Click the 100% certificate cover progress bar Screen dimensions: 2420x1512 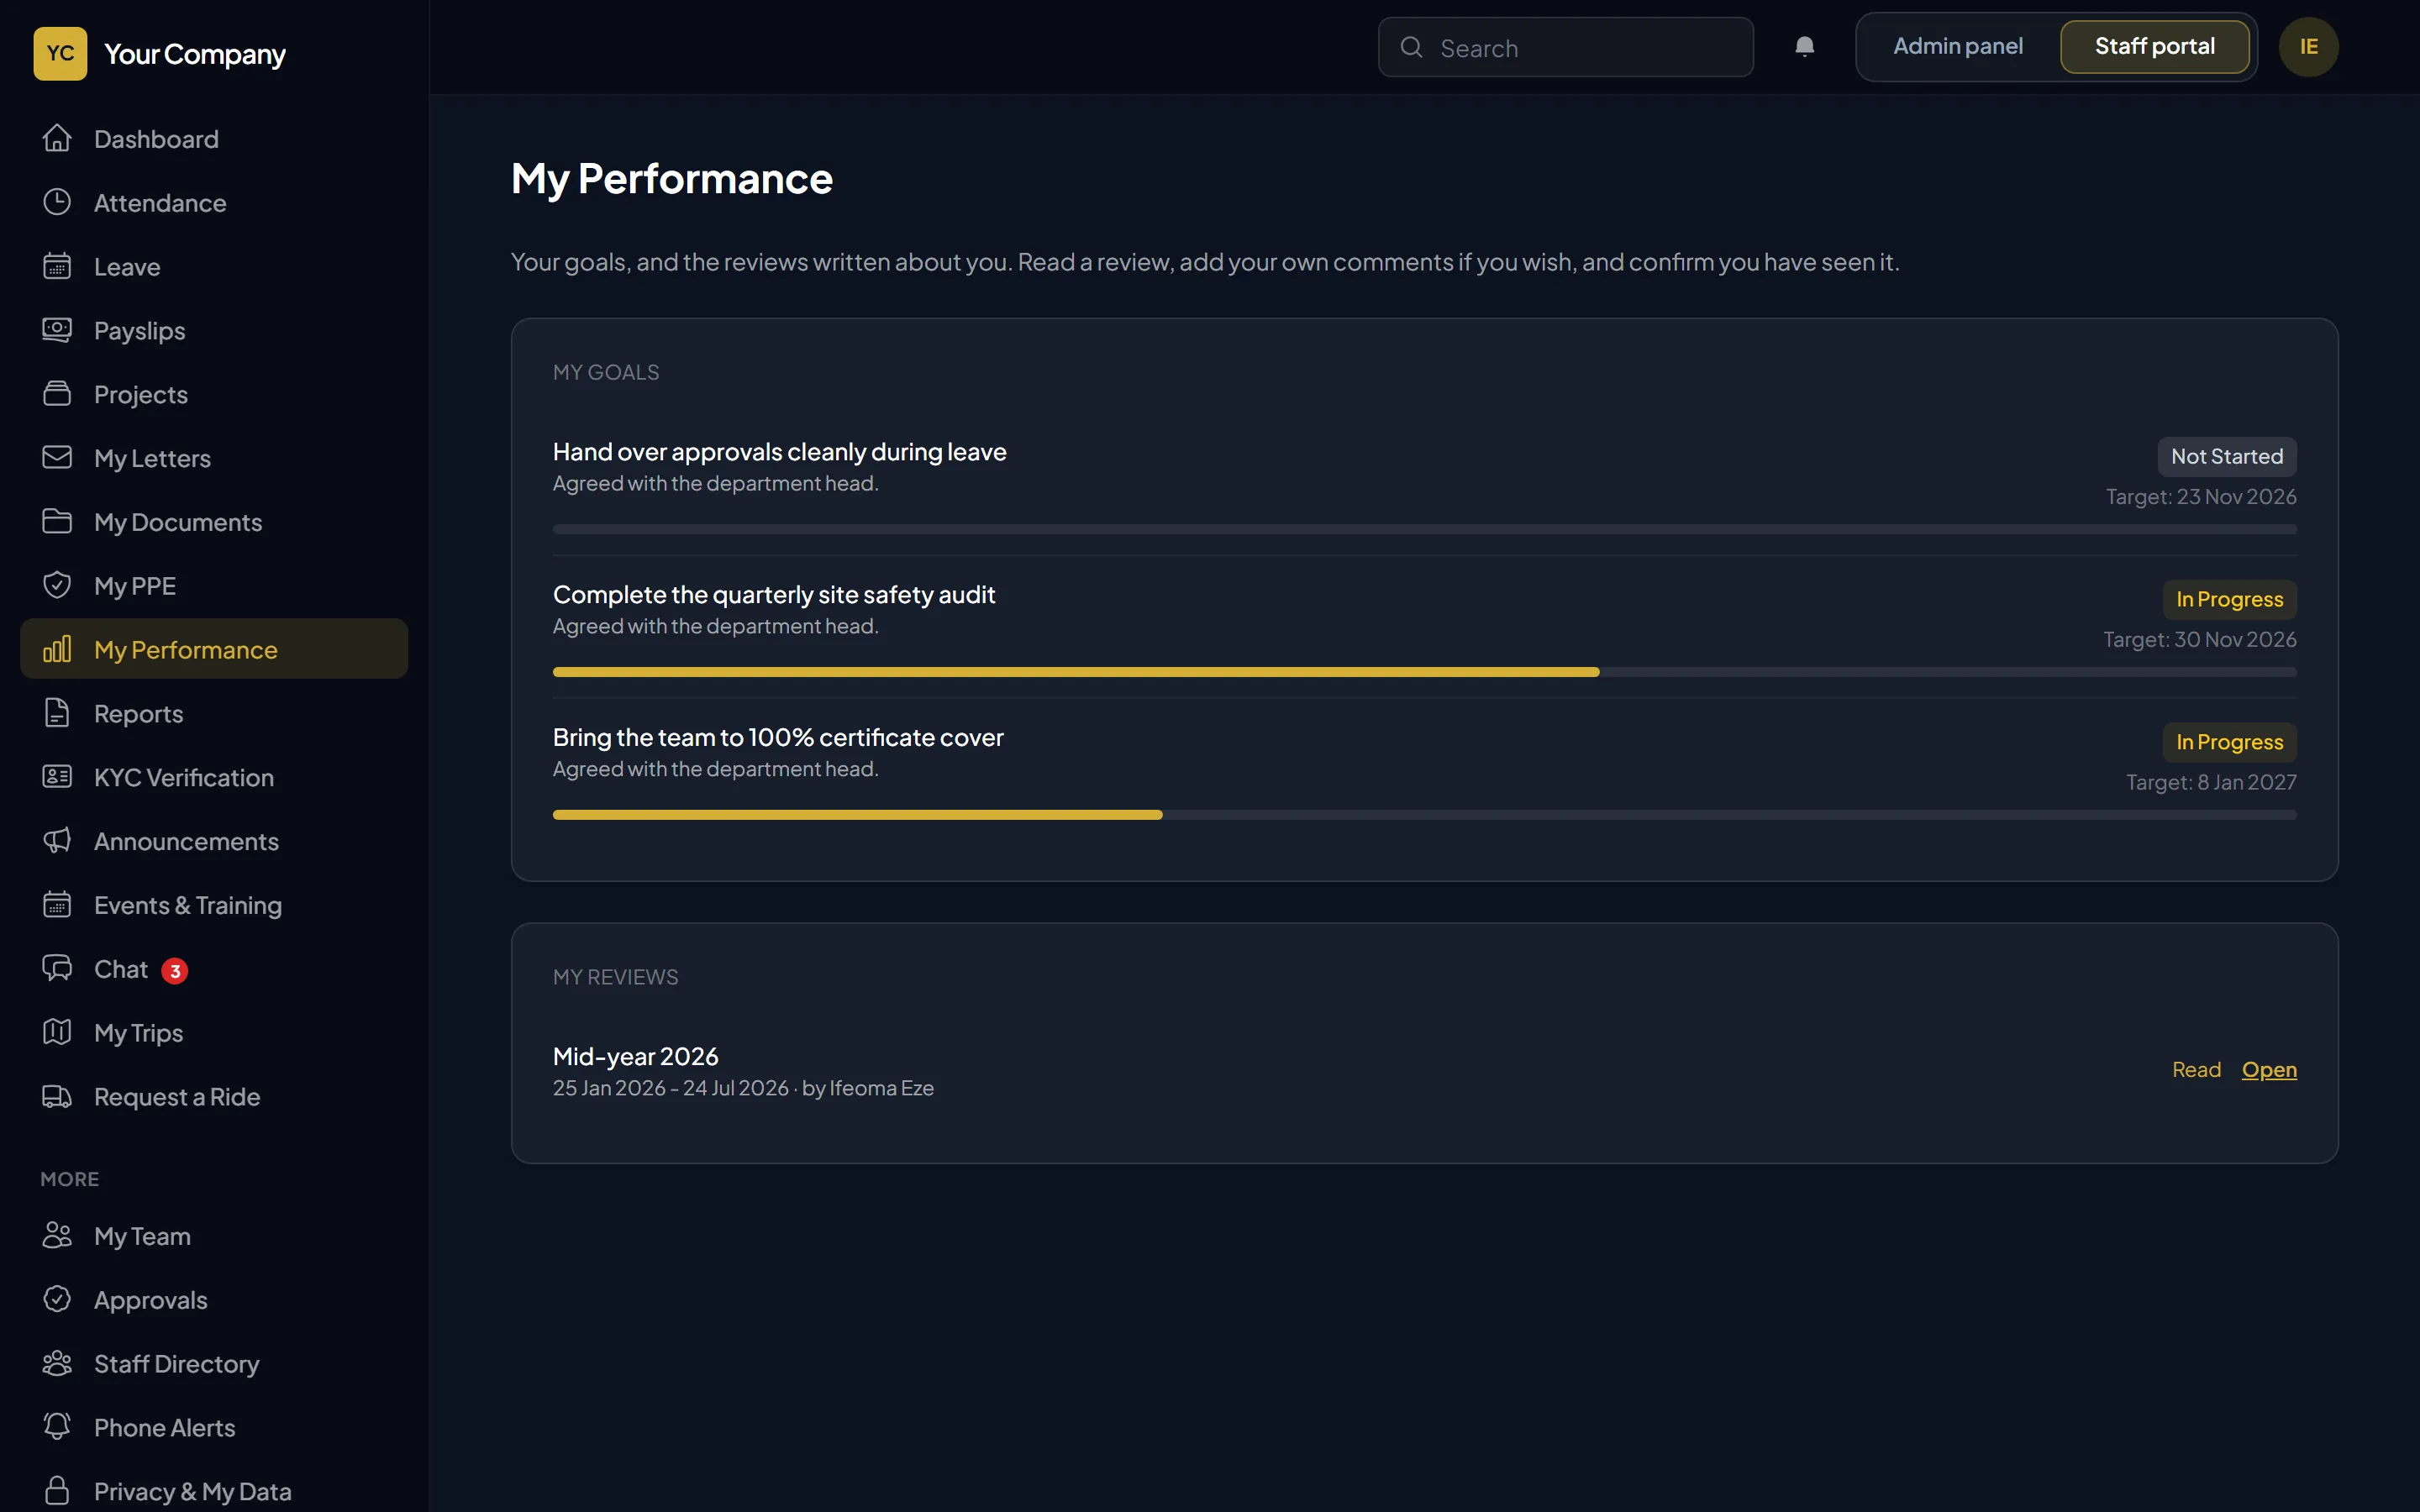click(1424, 815)
